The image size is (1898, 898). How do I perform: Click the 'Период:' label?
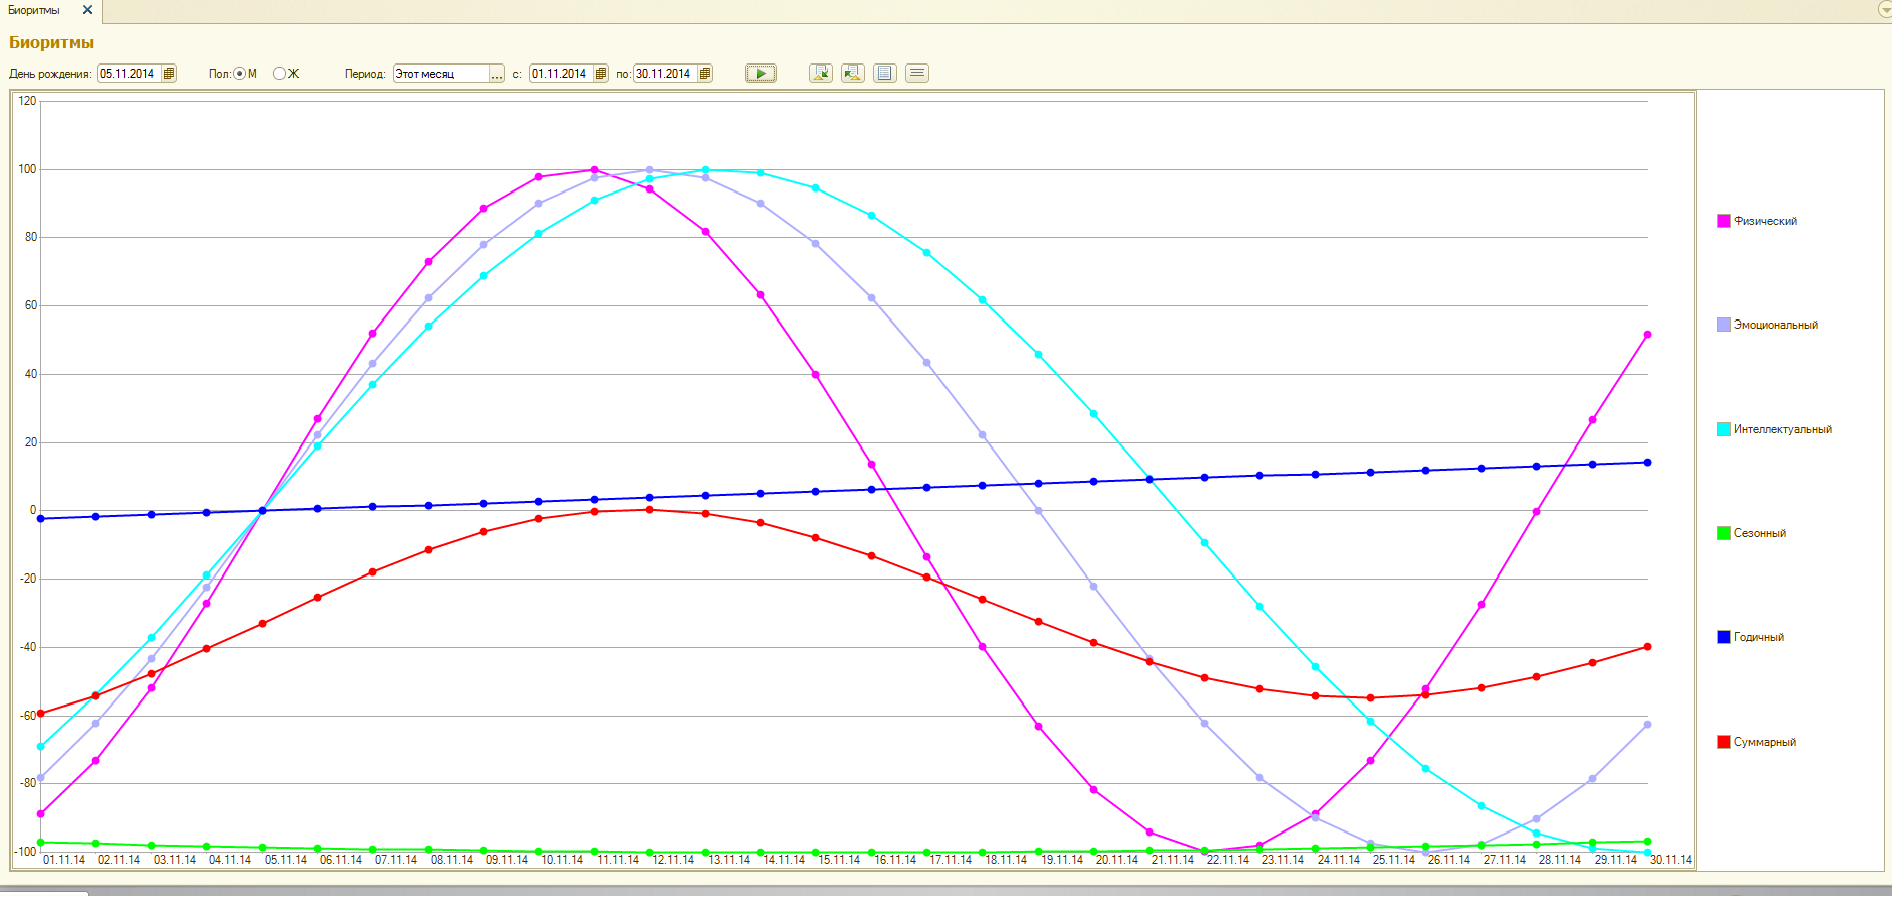coord(365,74)
